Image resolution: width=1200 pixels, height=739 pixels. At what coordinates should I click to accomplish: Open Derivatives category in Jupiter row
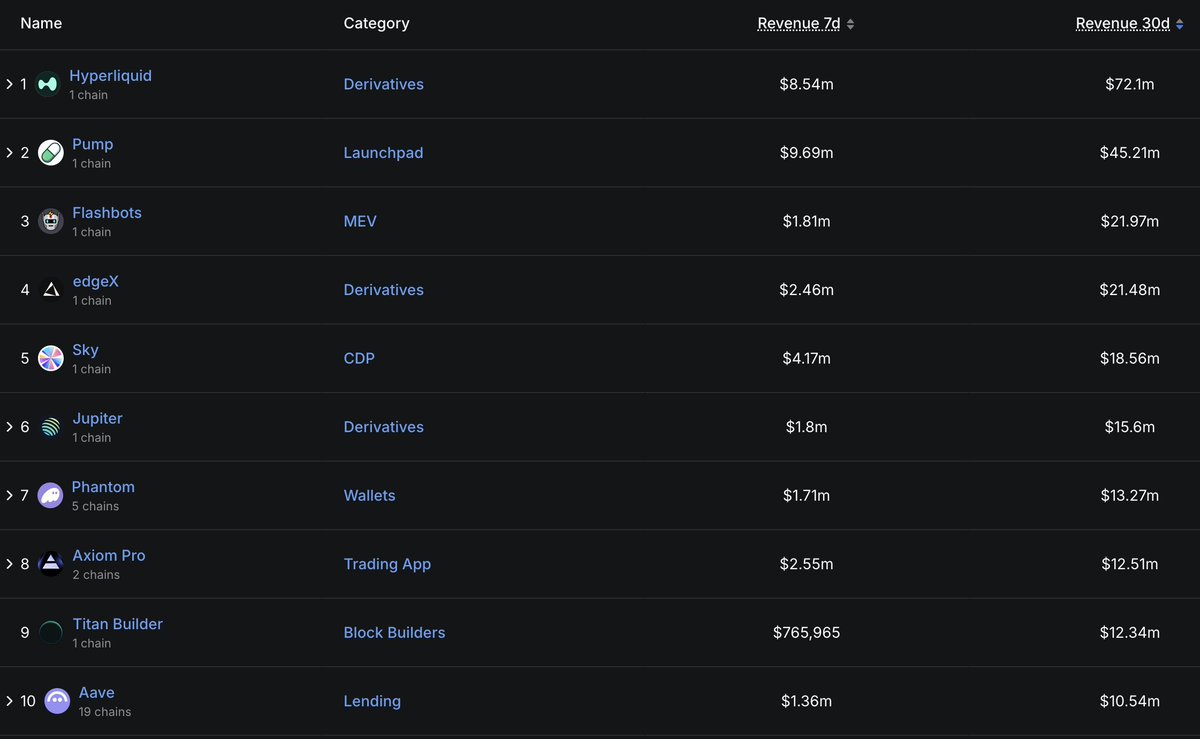[384, 427]
